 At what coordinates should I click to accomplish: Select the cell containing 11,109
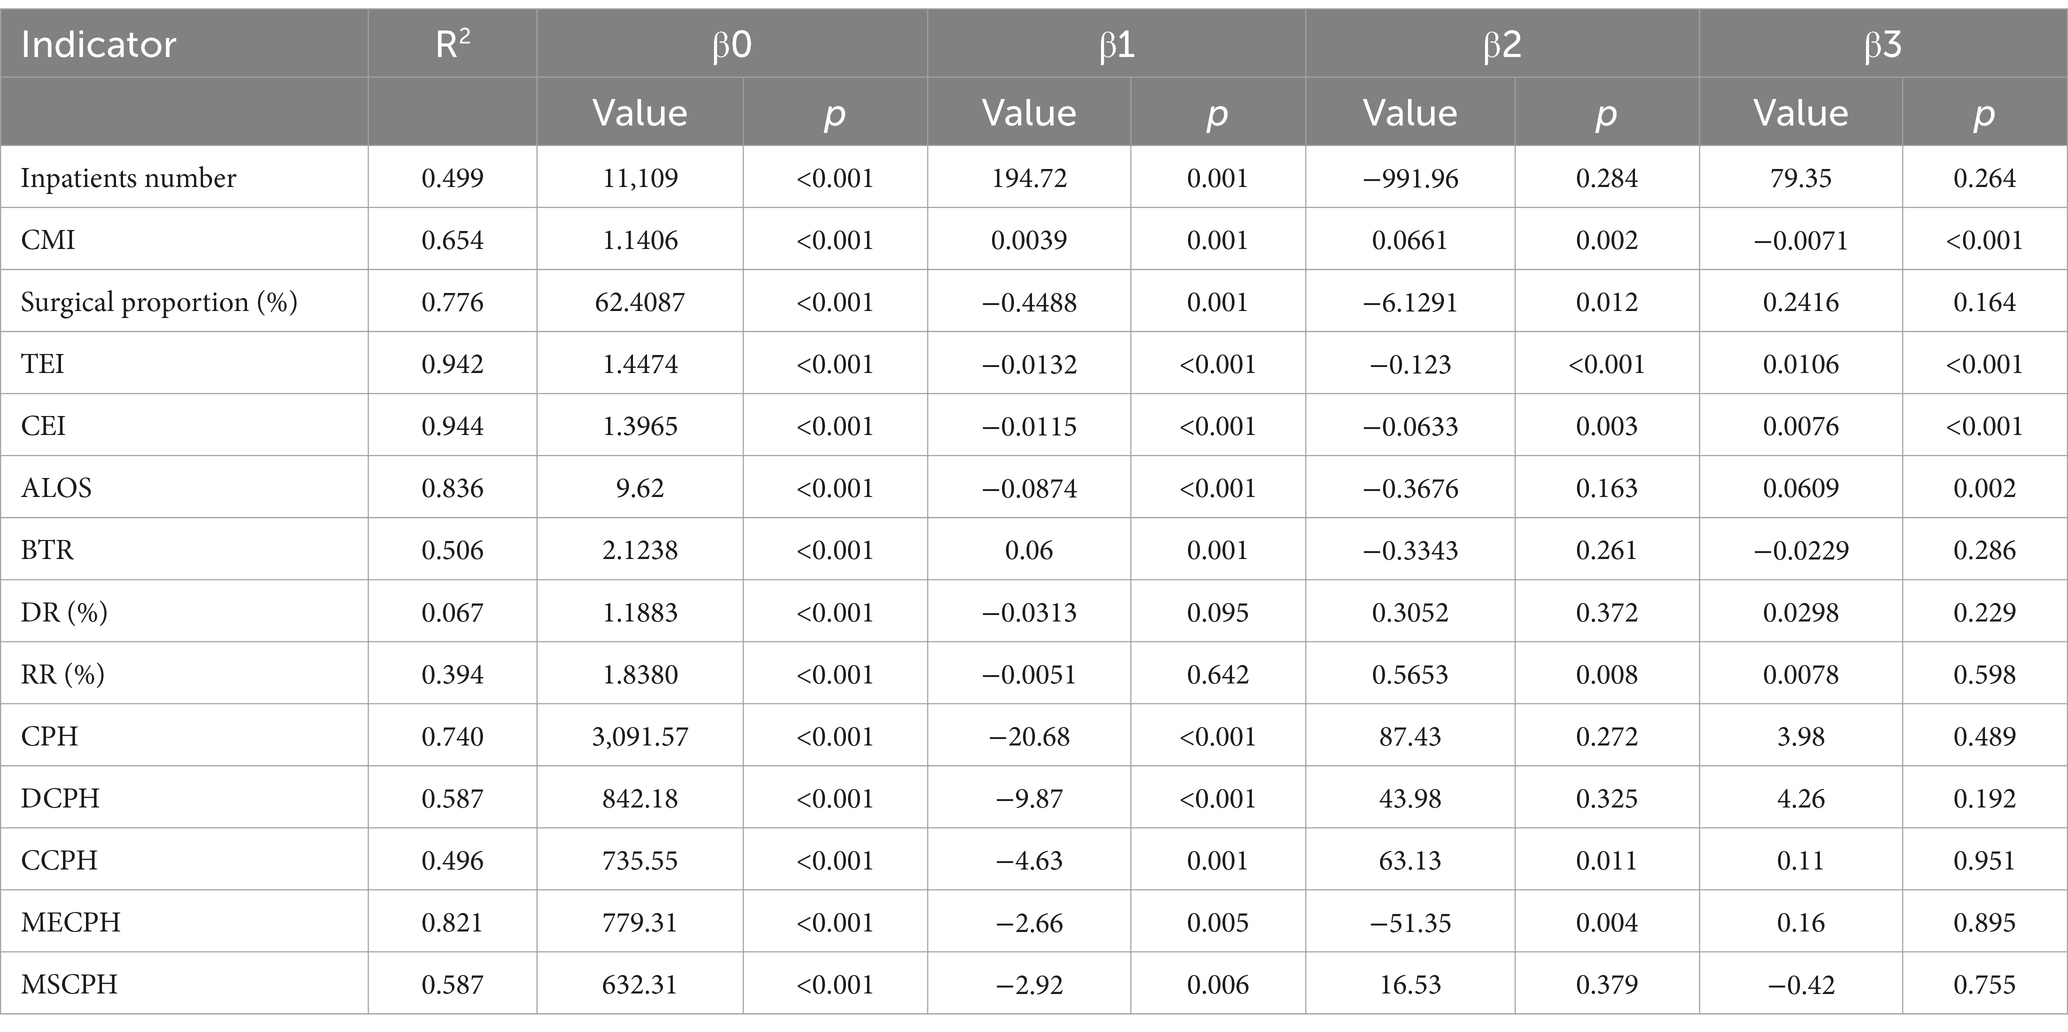[x=640, y=178]
